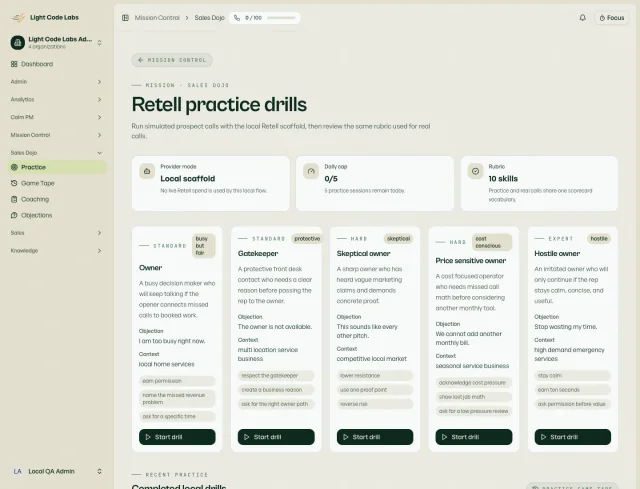Click the Mission Control back button
The height and width of the screenshot is (489, 640).
coord(172,60)
